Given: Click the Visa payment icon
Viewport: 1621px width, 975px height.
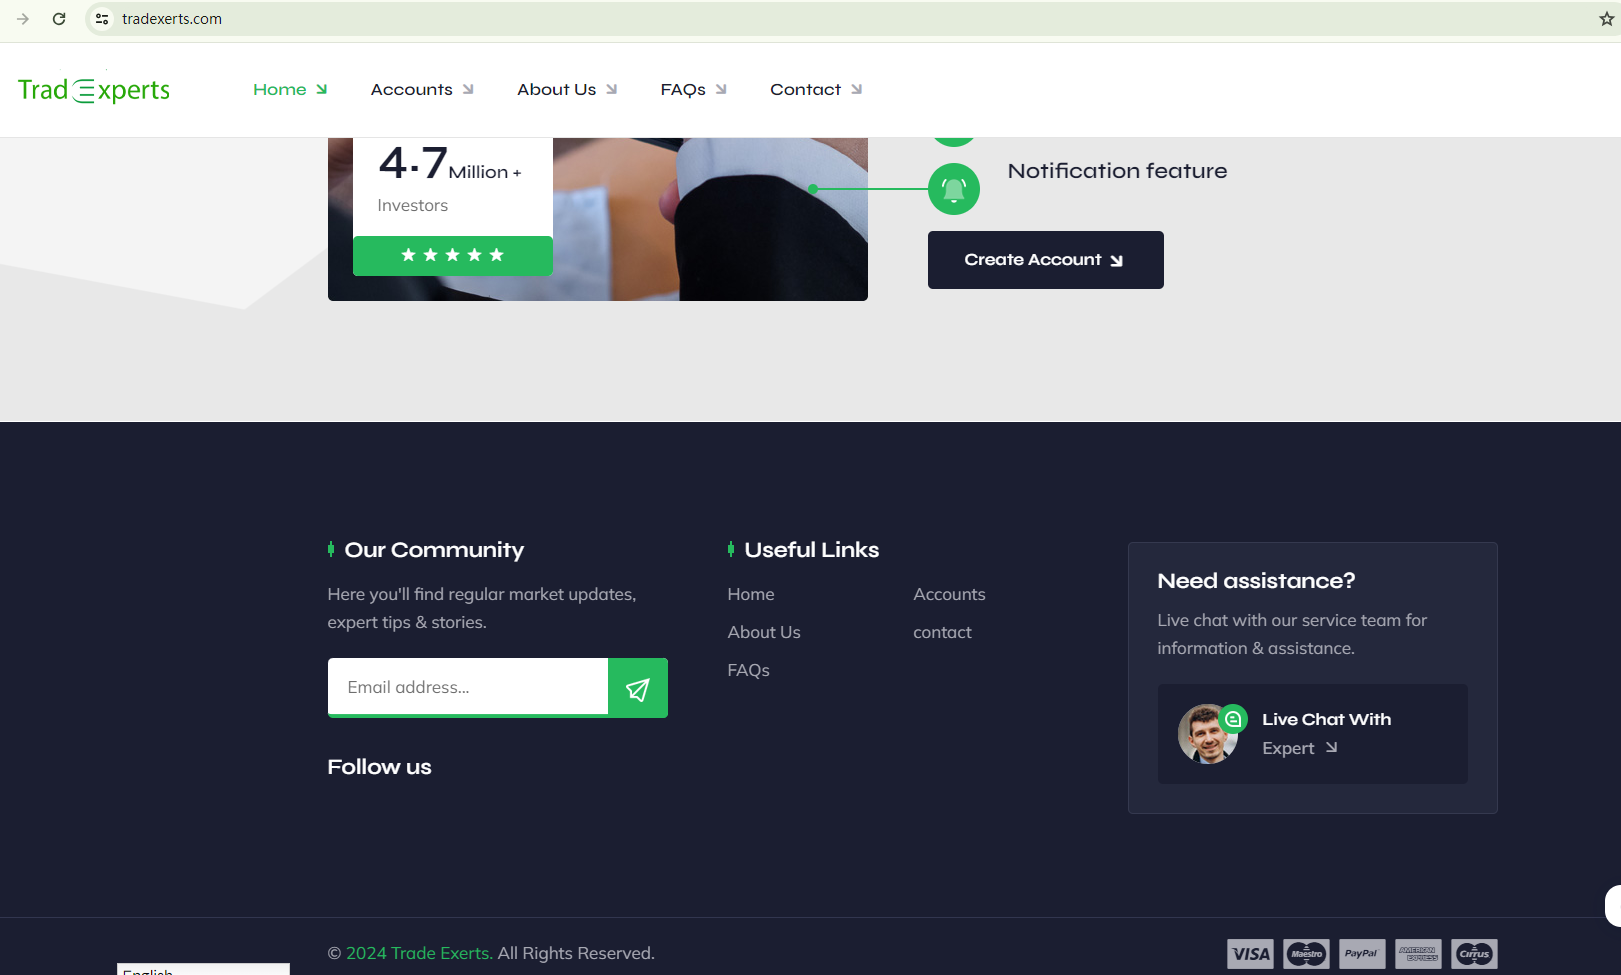Looking at the screenshot, I should click(1250, 954).
